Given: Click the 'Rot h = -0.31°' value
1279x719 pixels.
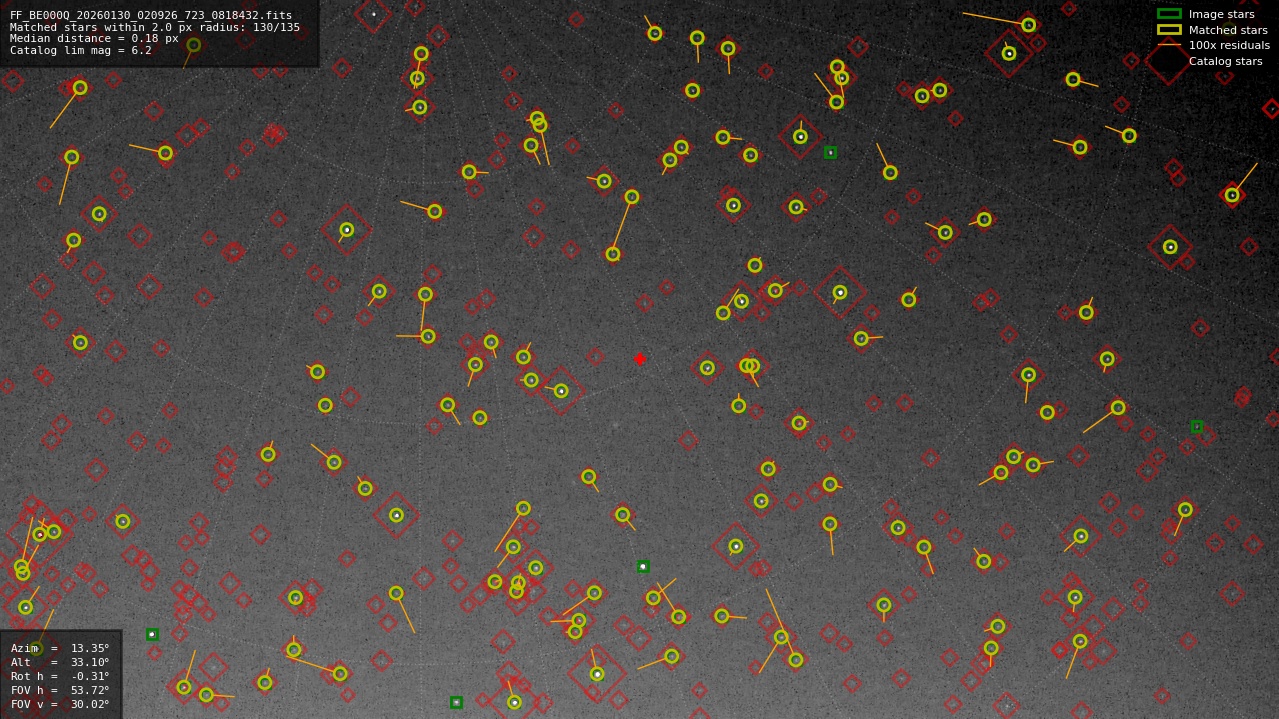Looking at the screenshot, I should 60,676.
